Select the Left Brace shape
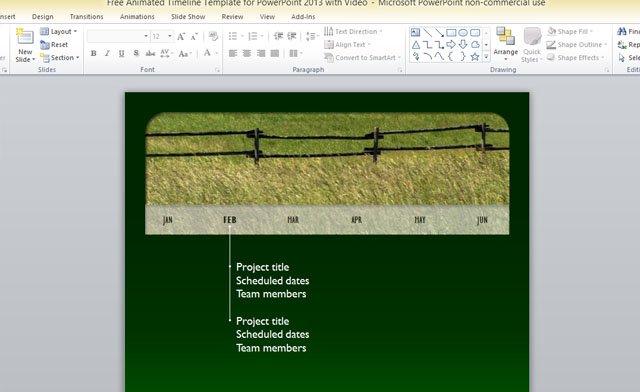 (x=451, y=56)
